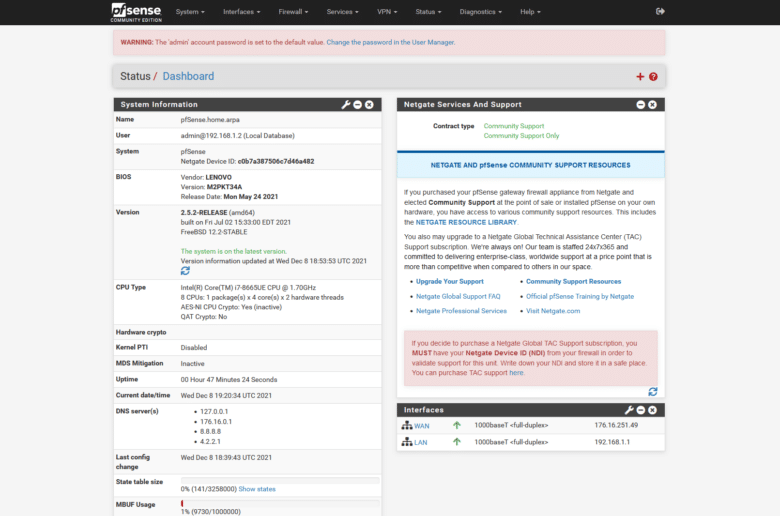Refresh version information update check icon
Viewport: 780px width, 516px height.
185,271
